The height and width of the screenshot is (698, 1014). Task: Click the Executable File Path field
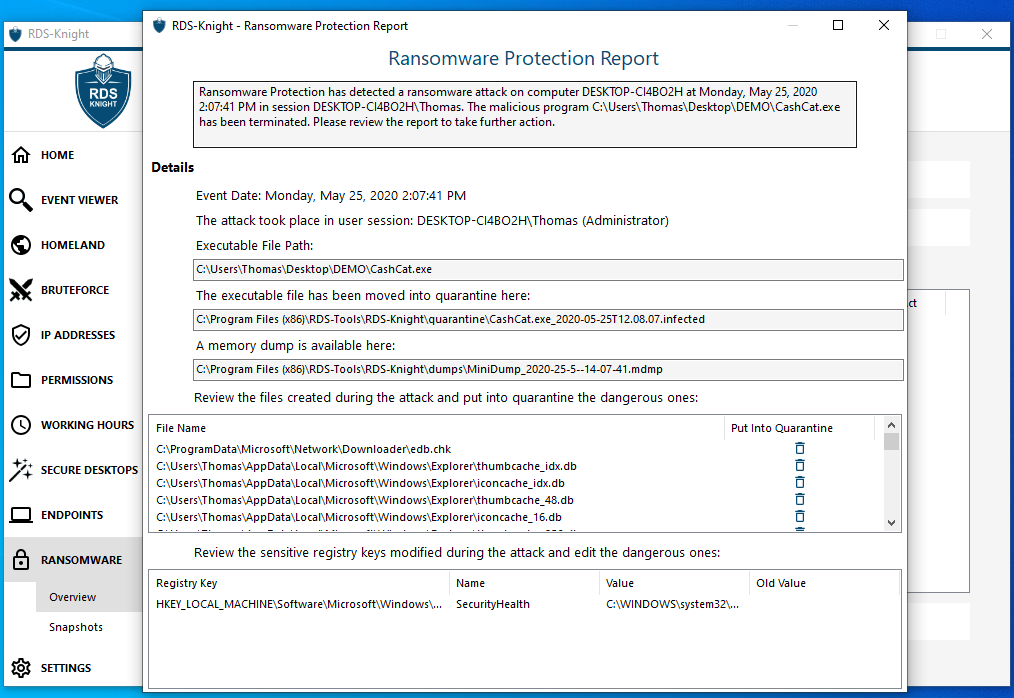[x=548, y=270]
